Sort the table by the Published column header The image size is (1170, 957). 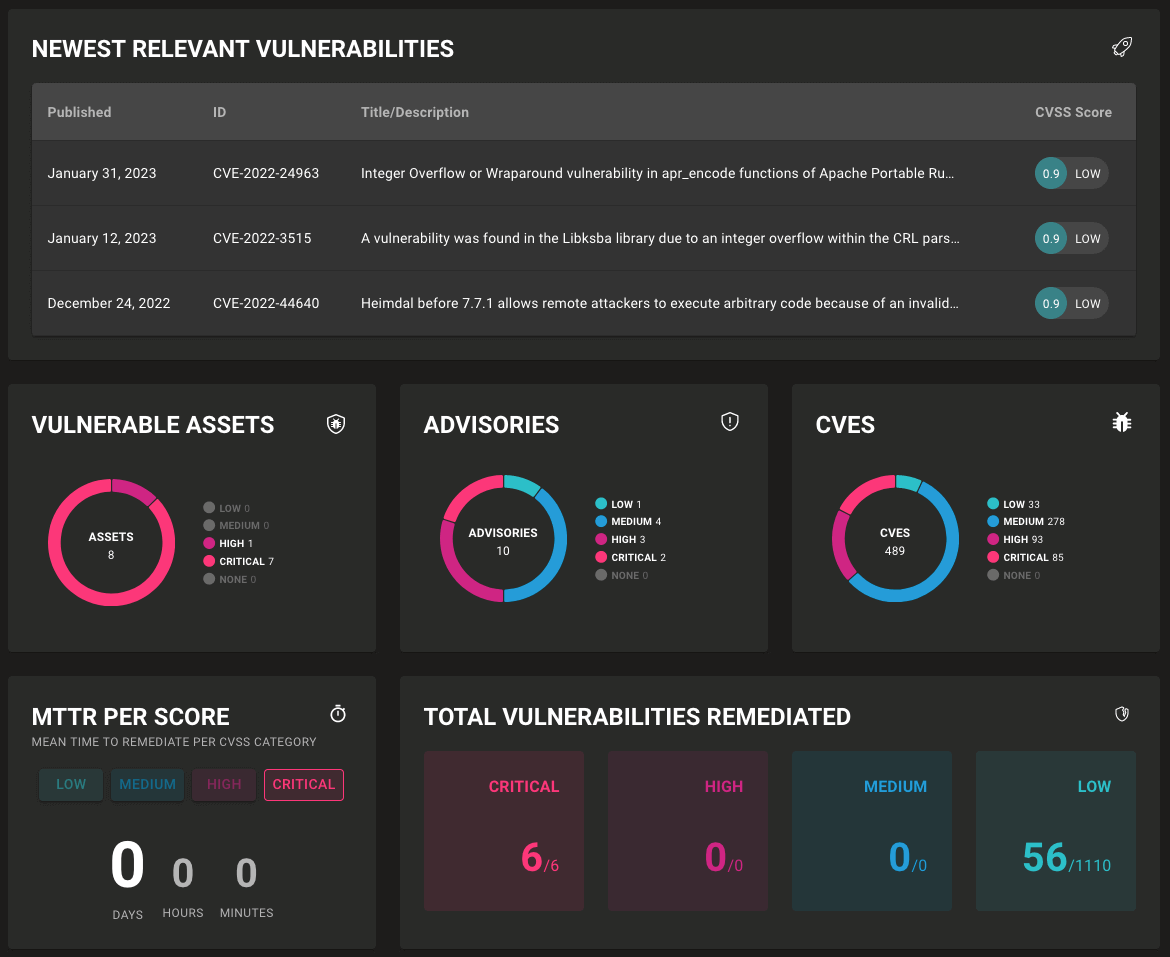[79, 112]
